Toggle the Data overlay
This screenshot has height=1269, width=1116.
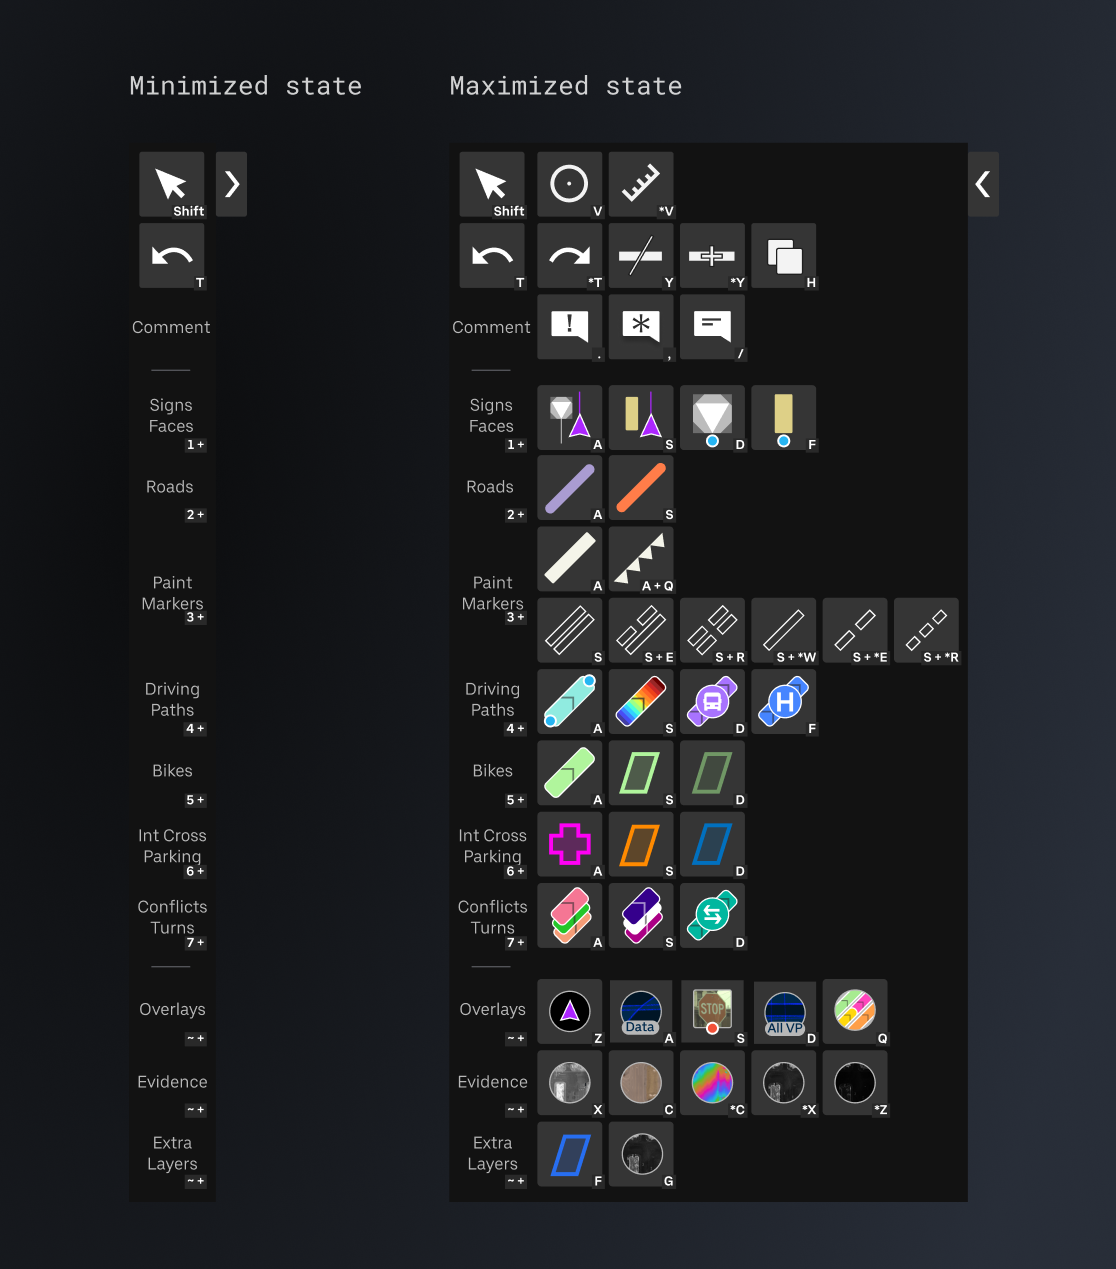coord(640,1011)
